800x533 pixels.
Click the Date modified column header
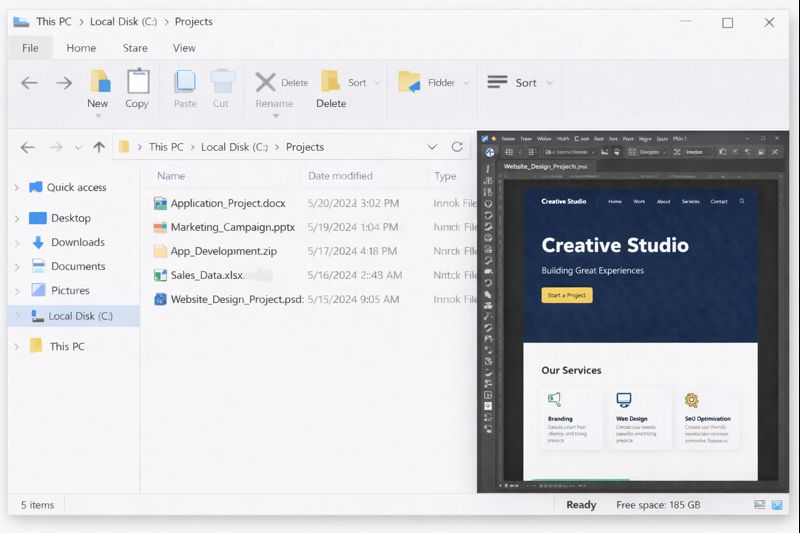point(340,176)
